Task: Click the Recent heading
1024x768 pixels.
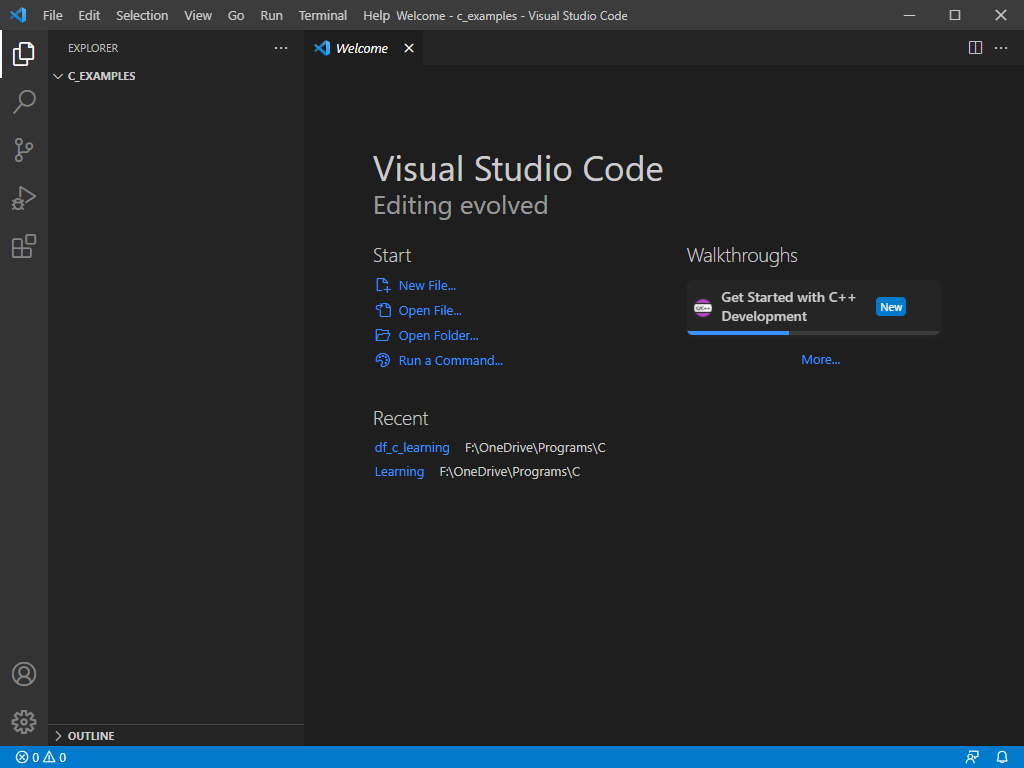Action: click(x=400, y=418)
